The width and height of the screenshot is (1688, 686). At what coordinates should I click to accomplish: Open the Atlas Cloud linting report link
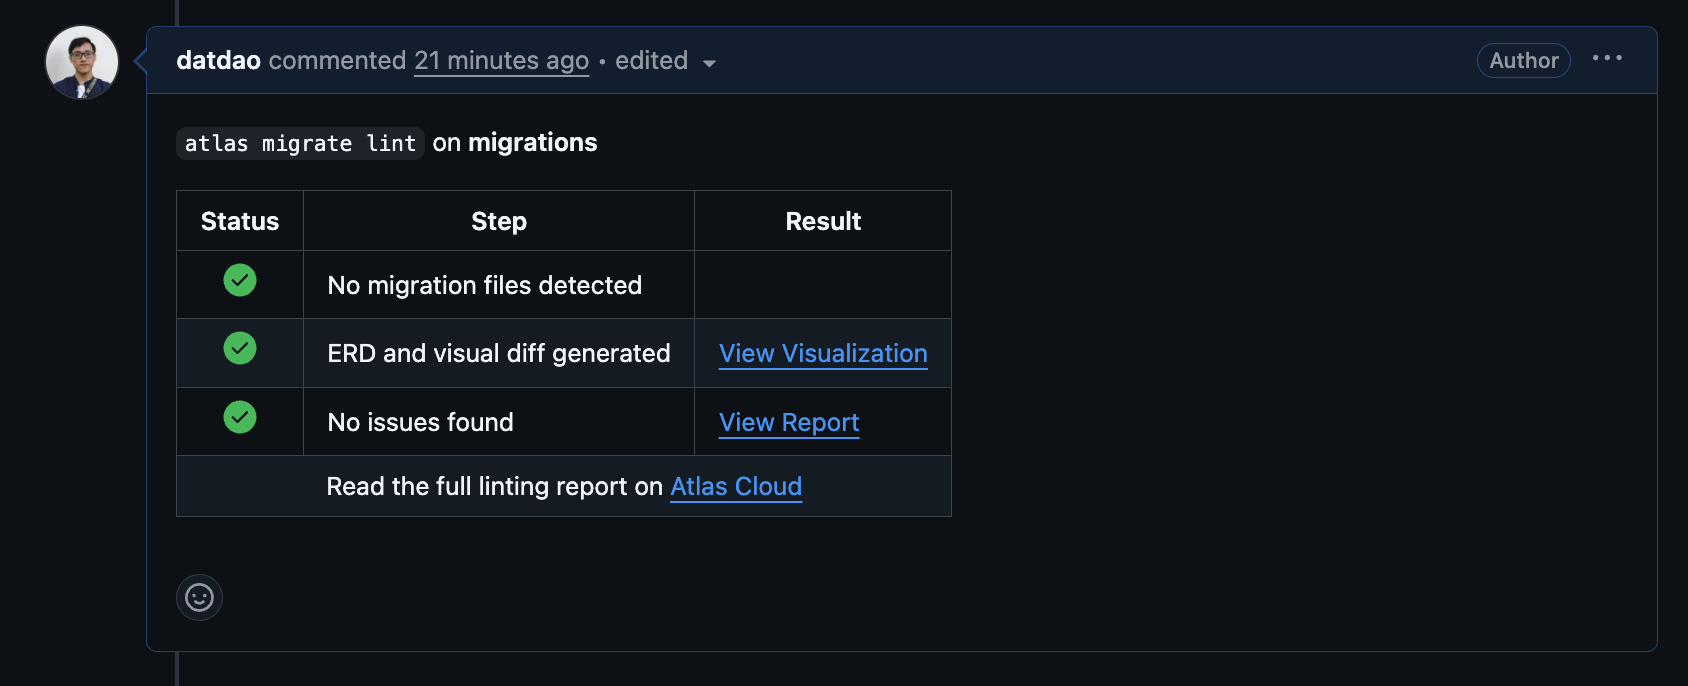(736, 487)
